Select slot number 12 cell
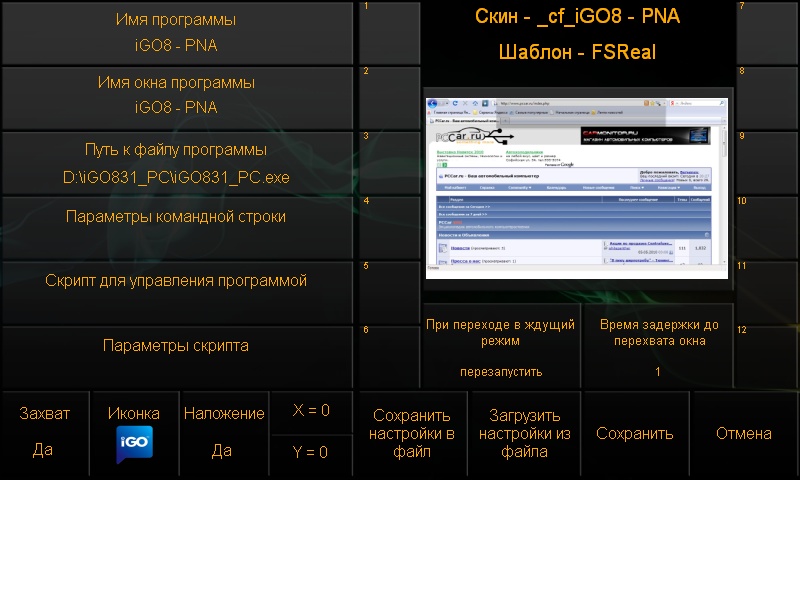Screen dimensions: 800x600 pyautogui.click(x=767, y=357)
